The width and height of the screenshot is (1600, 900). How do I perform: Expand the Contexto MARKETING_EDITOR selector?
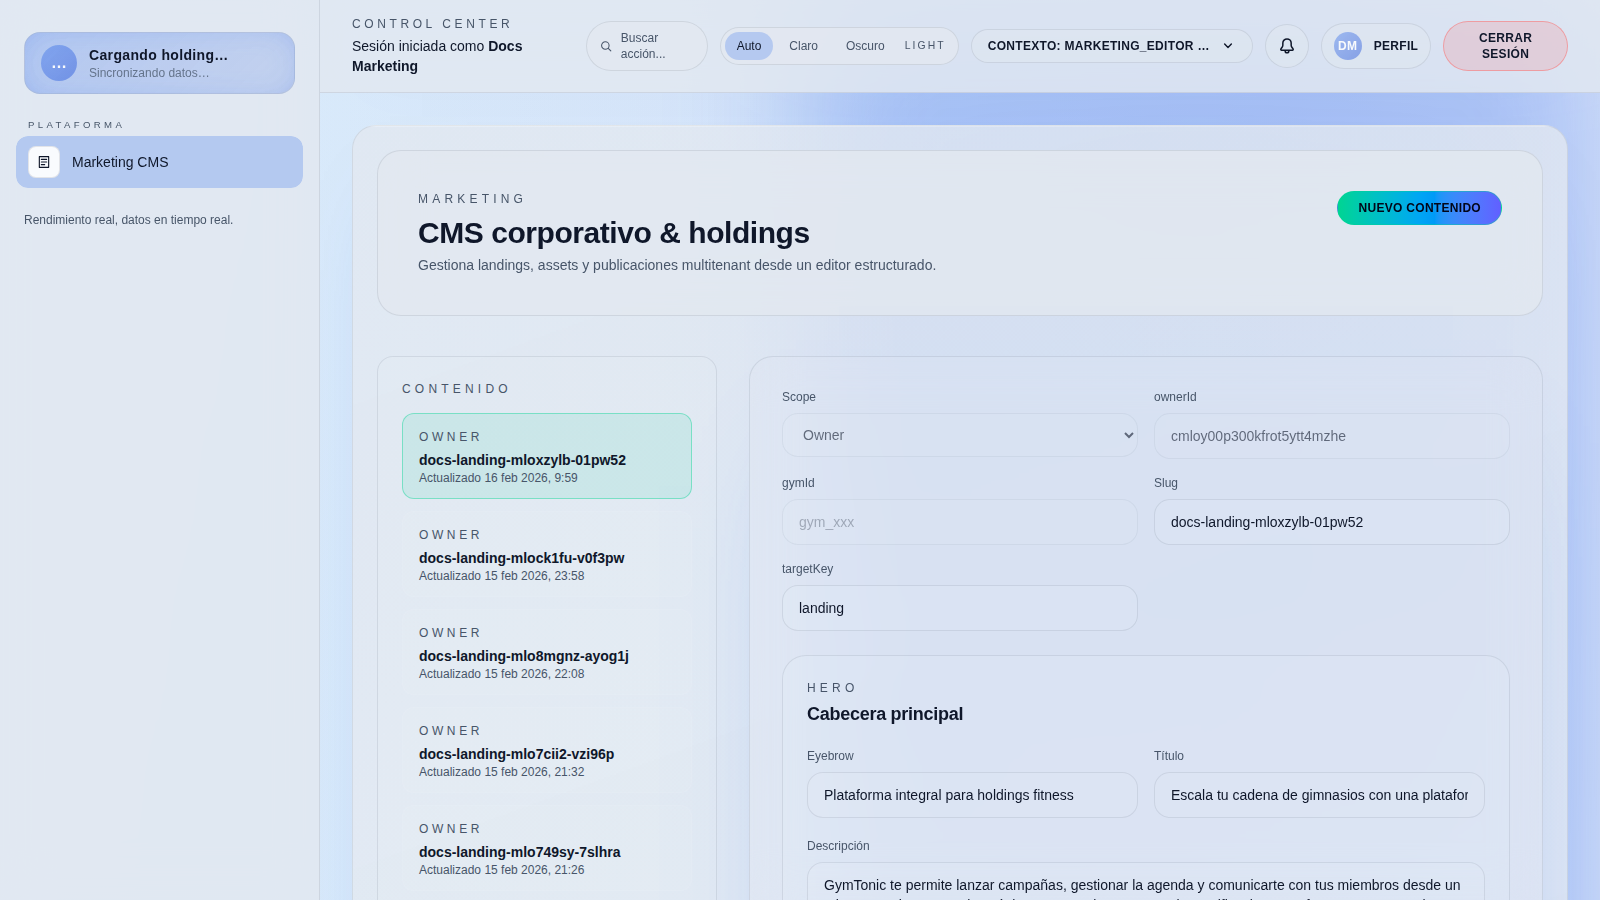tap(1111, 46)
